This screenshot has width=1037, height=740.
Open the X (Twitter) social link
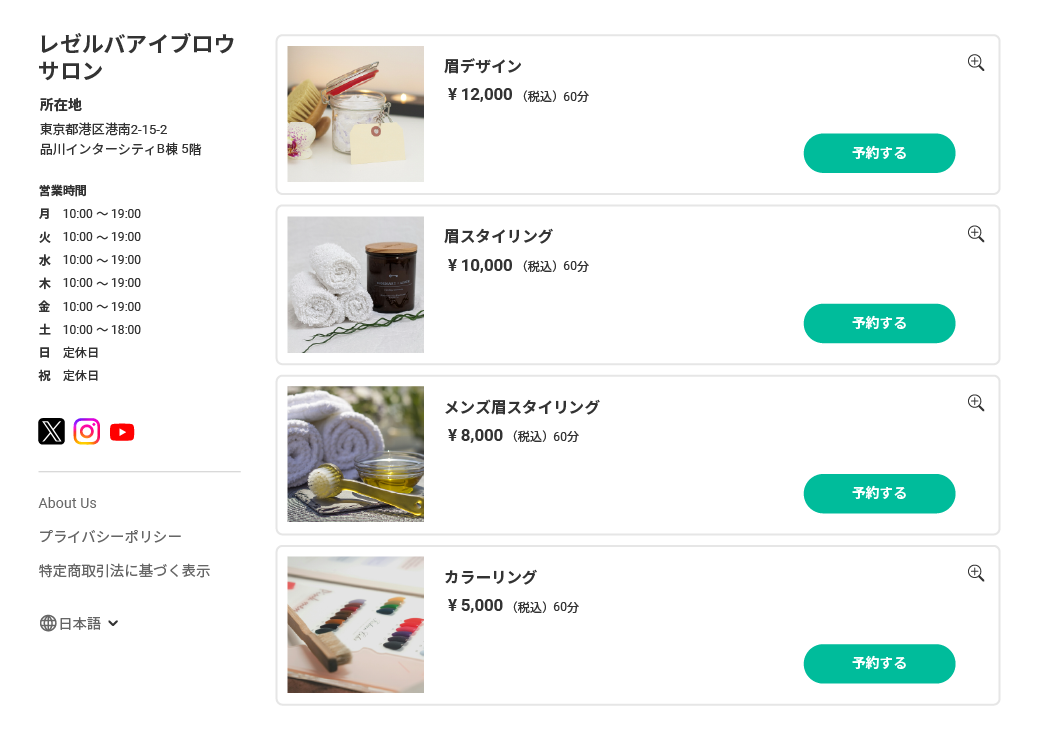[52, 431]
